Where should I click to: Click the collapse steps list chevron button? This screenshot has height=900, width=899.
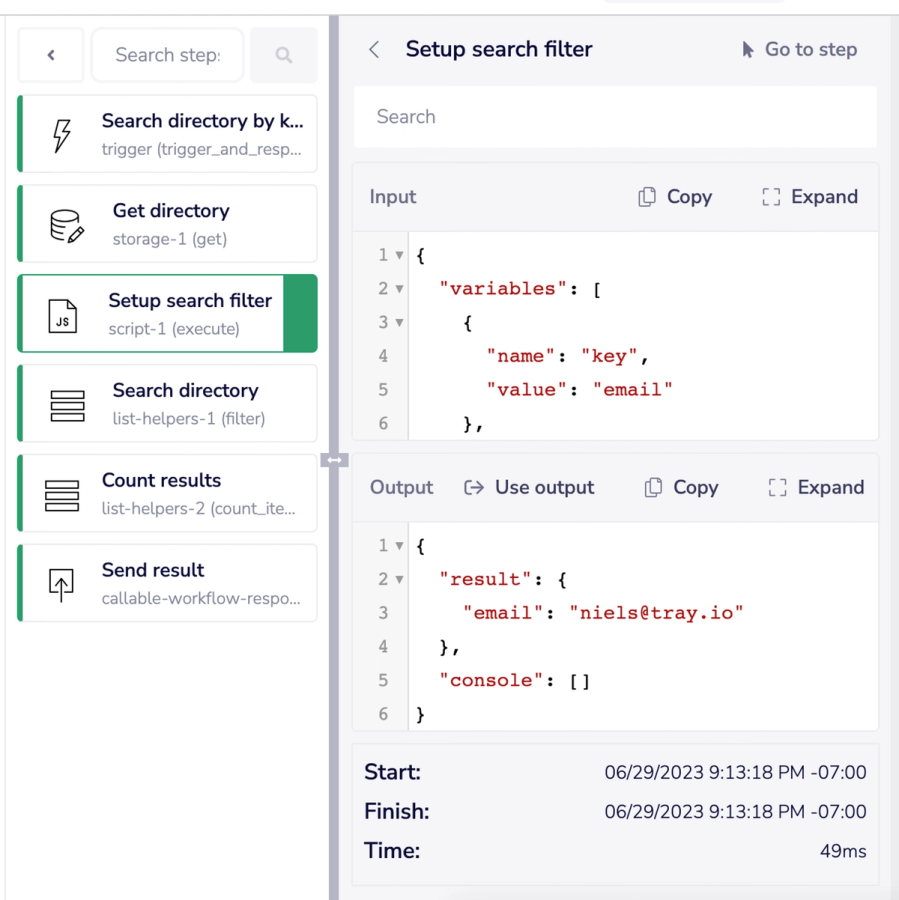coord(51,55)
